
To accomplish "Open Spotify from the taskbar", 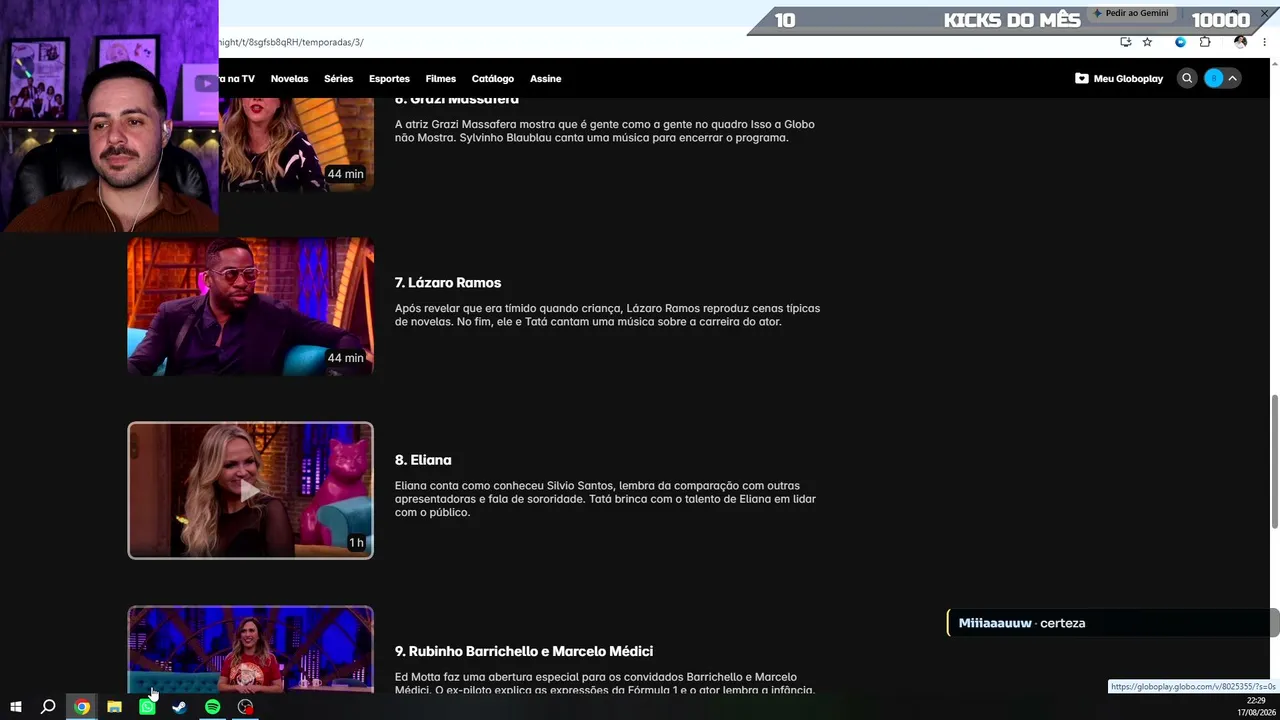I will coord(212,707).
